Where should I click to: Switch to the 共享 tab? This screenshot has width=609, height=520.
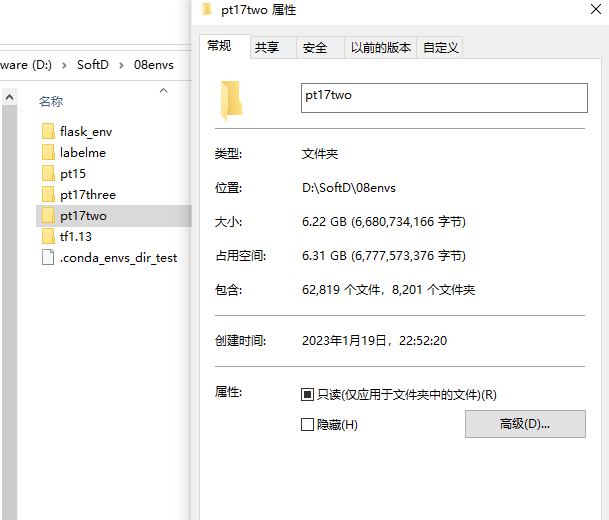(x=273, y=48)
